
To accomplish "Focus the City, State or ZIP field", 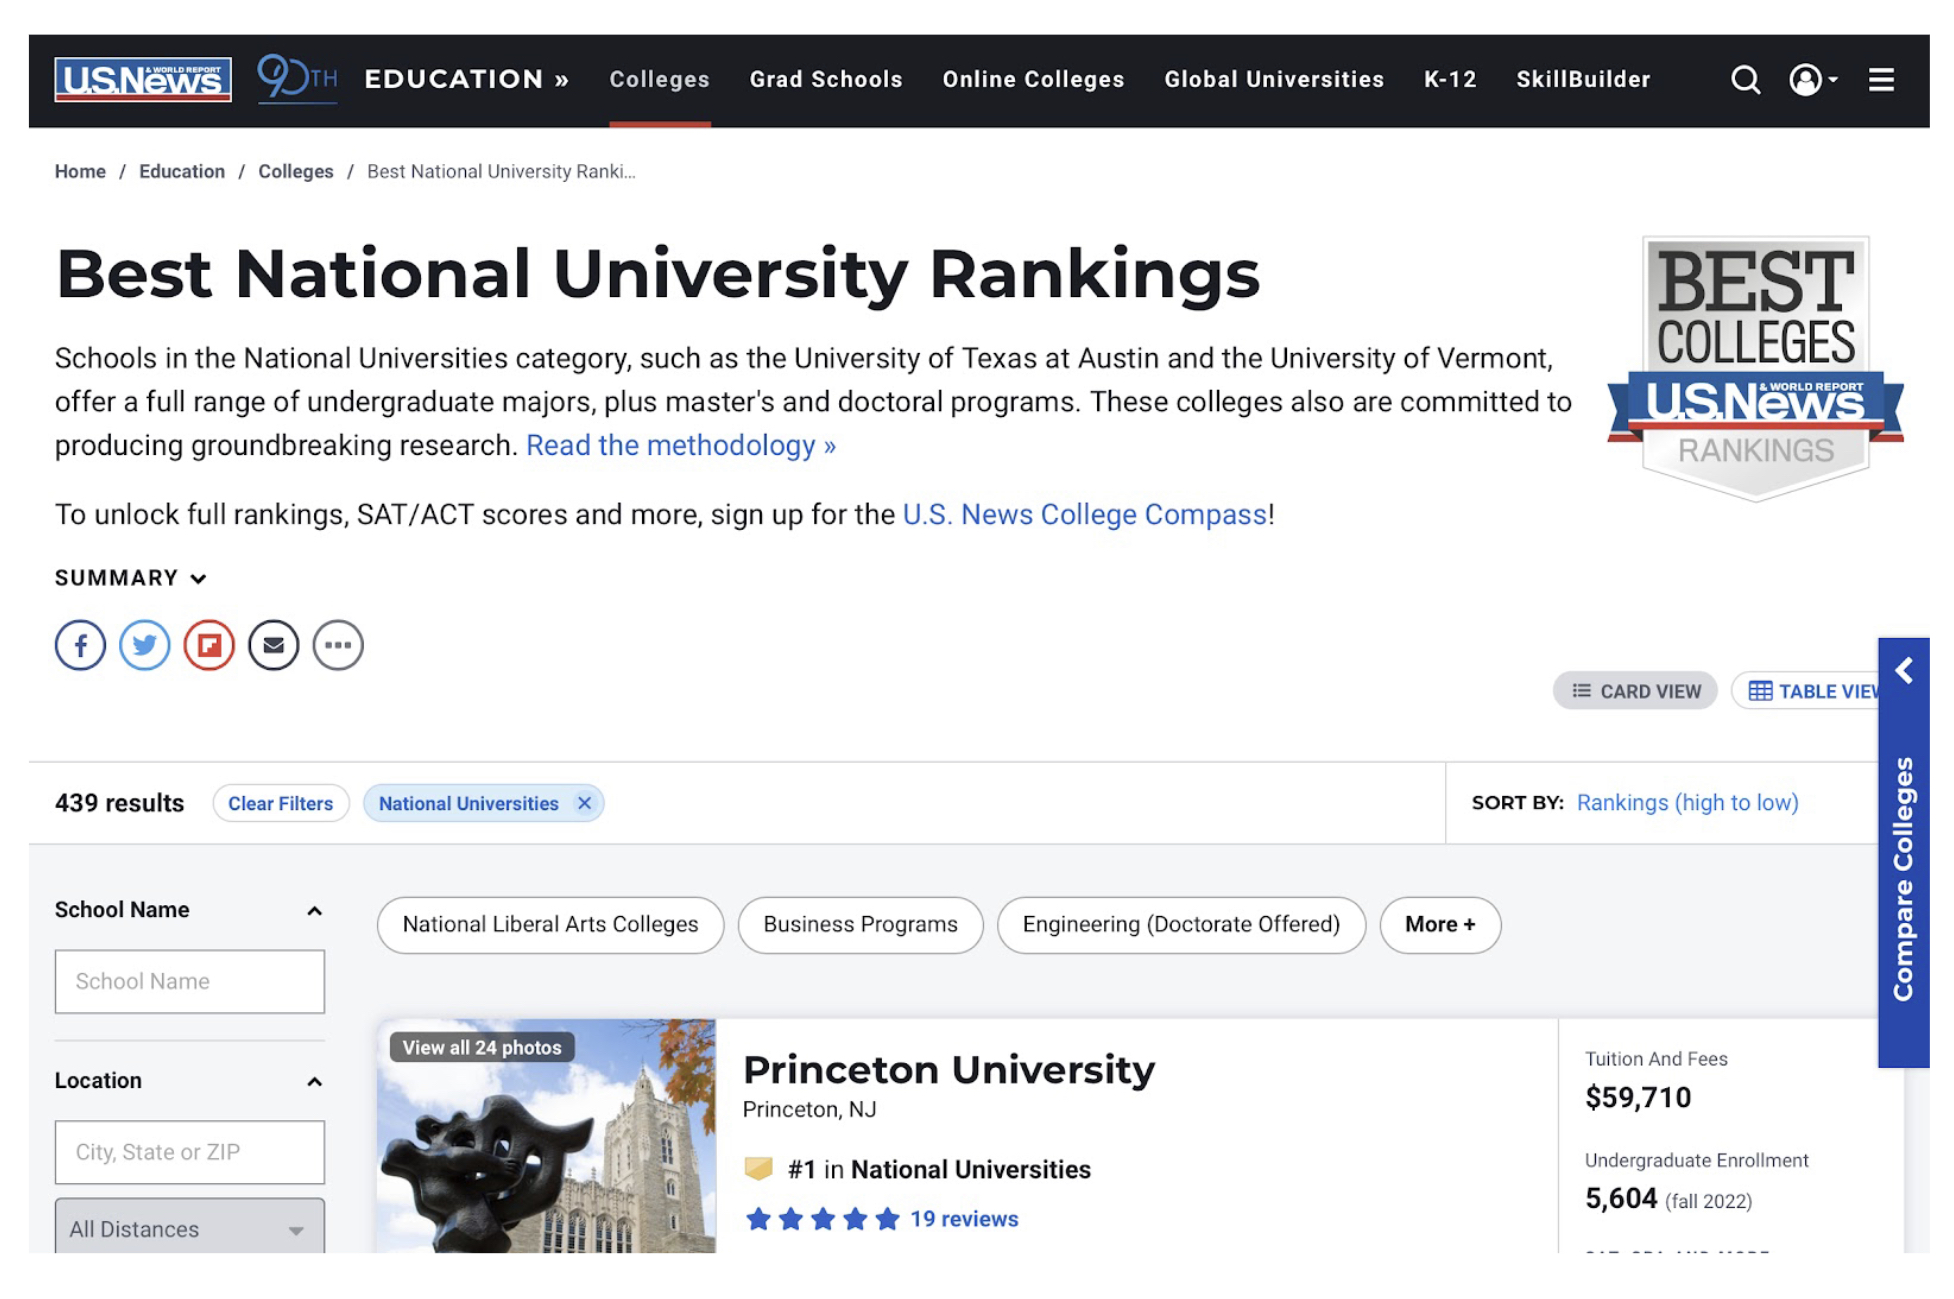I will tap(189, 1152).
